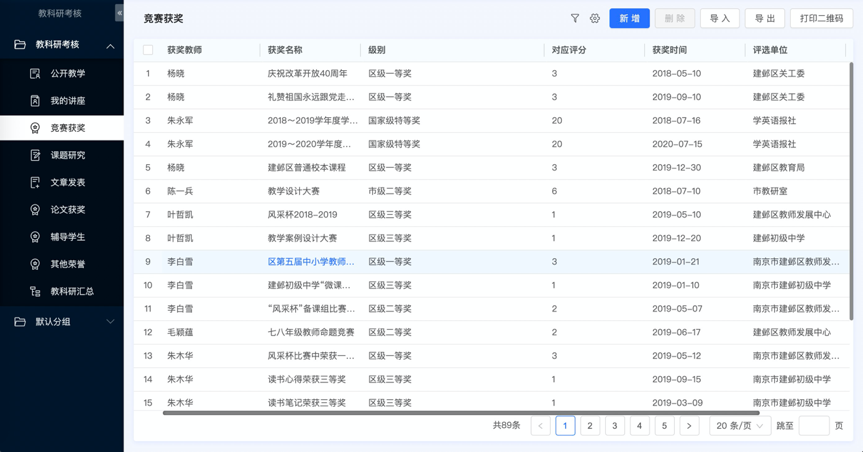
Task: Go to page 4
Action: (x=640, y=426)
